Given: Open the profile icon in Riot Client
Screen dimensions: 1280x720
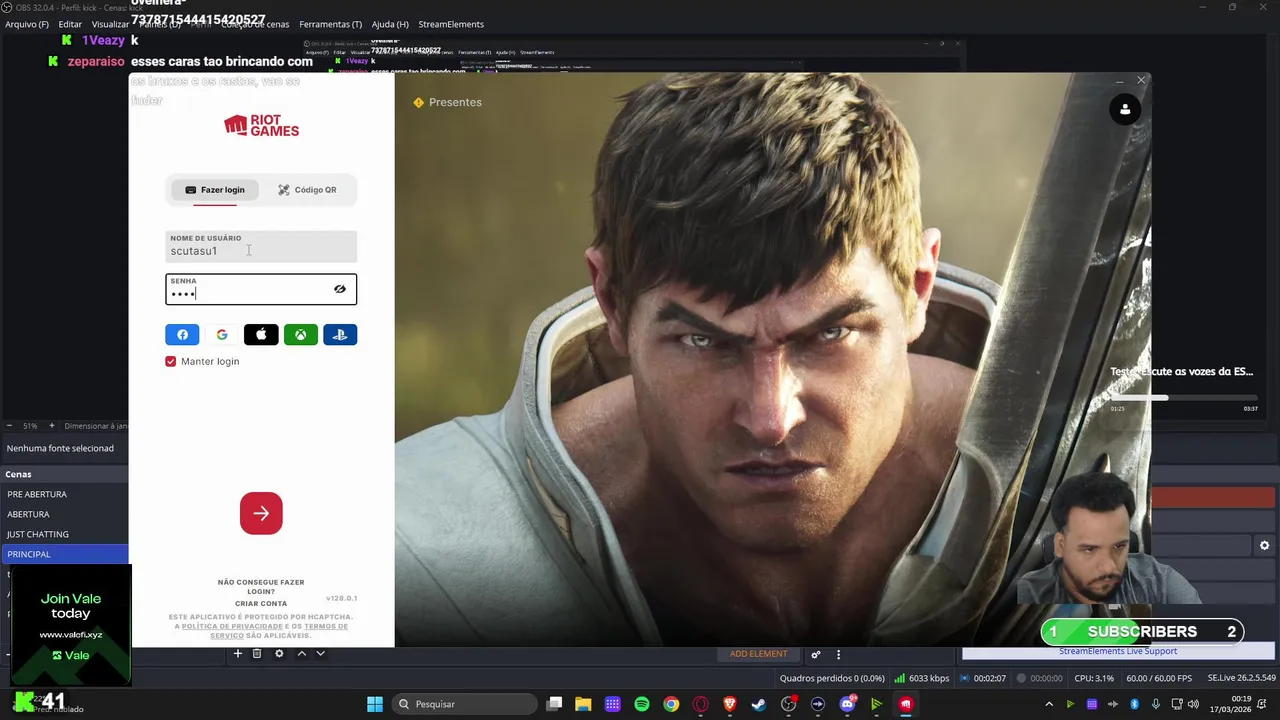Looking at the screenshot, I should point(1125,110).
